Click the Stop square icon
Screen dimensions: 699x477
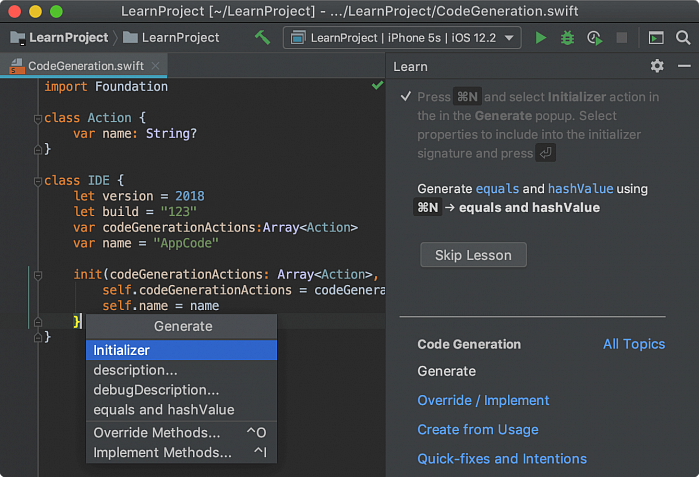tap(621, 38)
